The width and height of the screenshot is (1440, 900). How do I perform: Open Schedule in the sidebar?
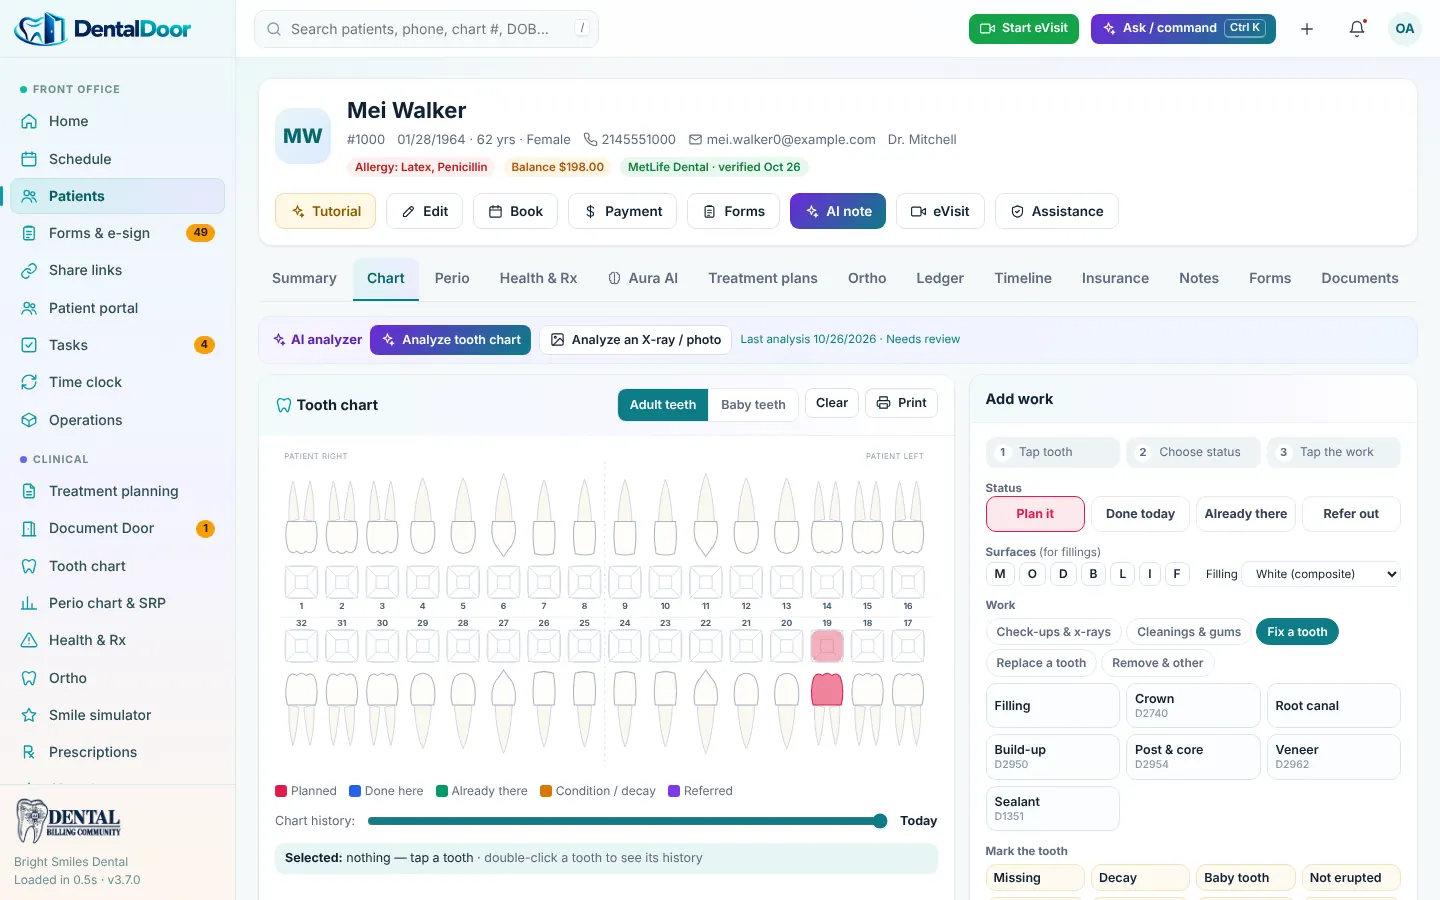pyautogui.click(x=117, y=159)
